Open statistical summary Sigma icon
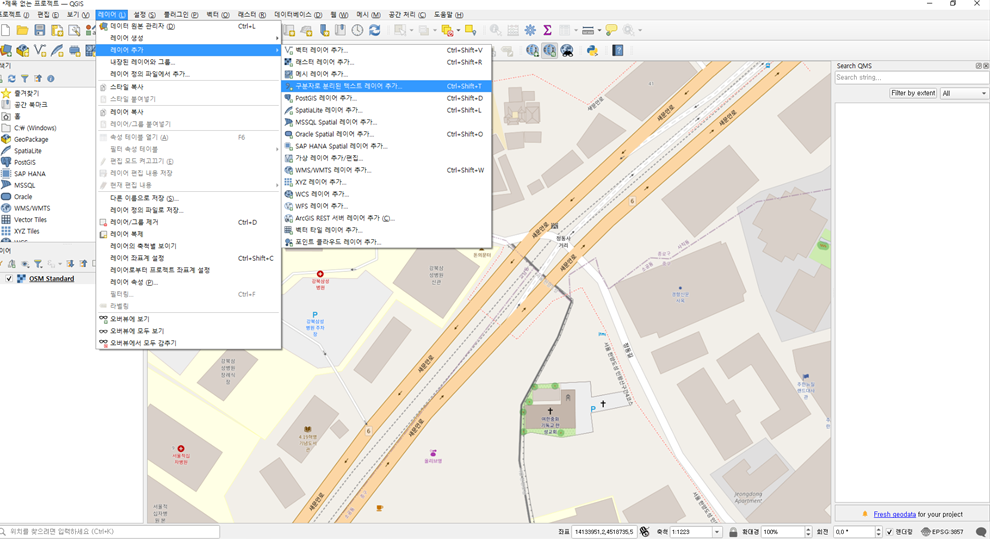 [x=547, y=30]
